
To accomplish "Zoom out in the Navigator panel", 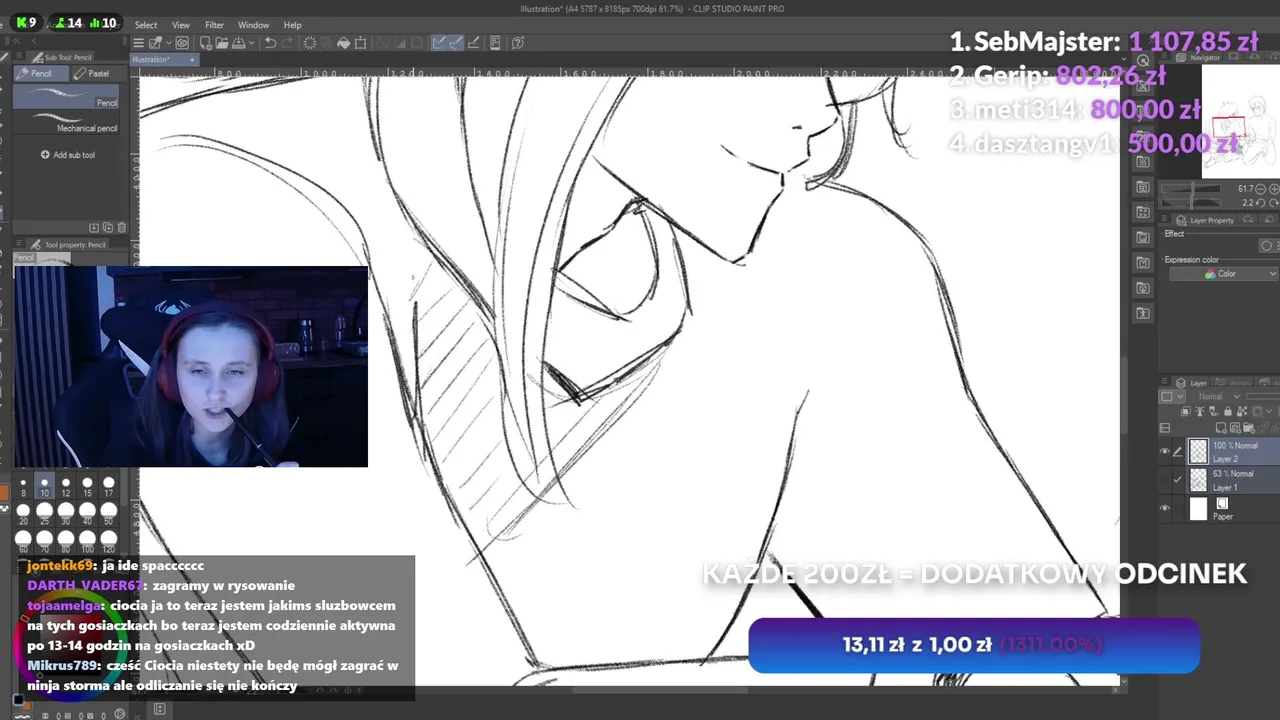I will [x=1260, y=189].
